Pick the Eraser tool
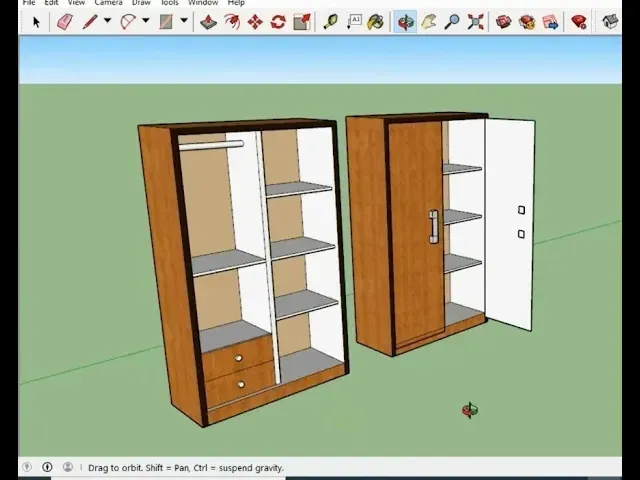Viewport: 640px width, 480px height. (x=65, y=21)
